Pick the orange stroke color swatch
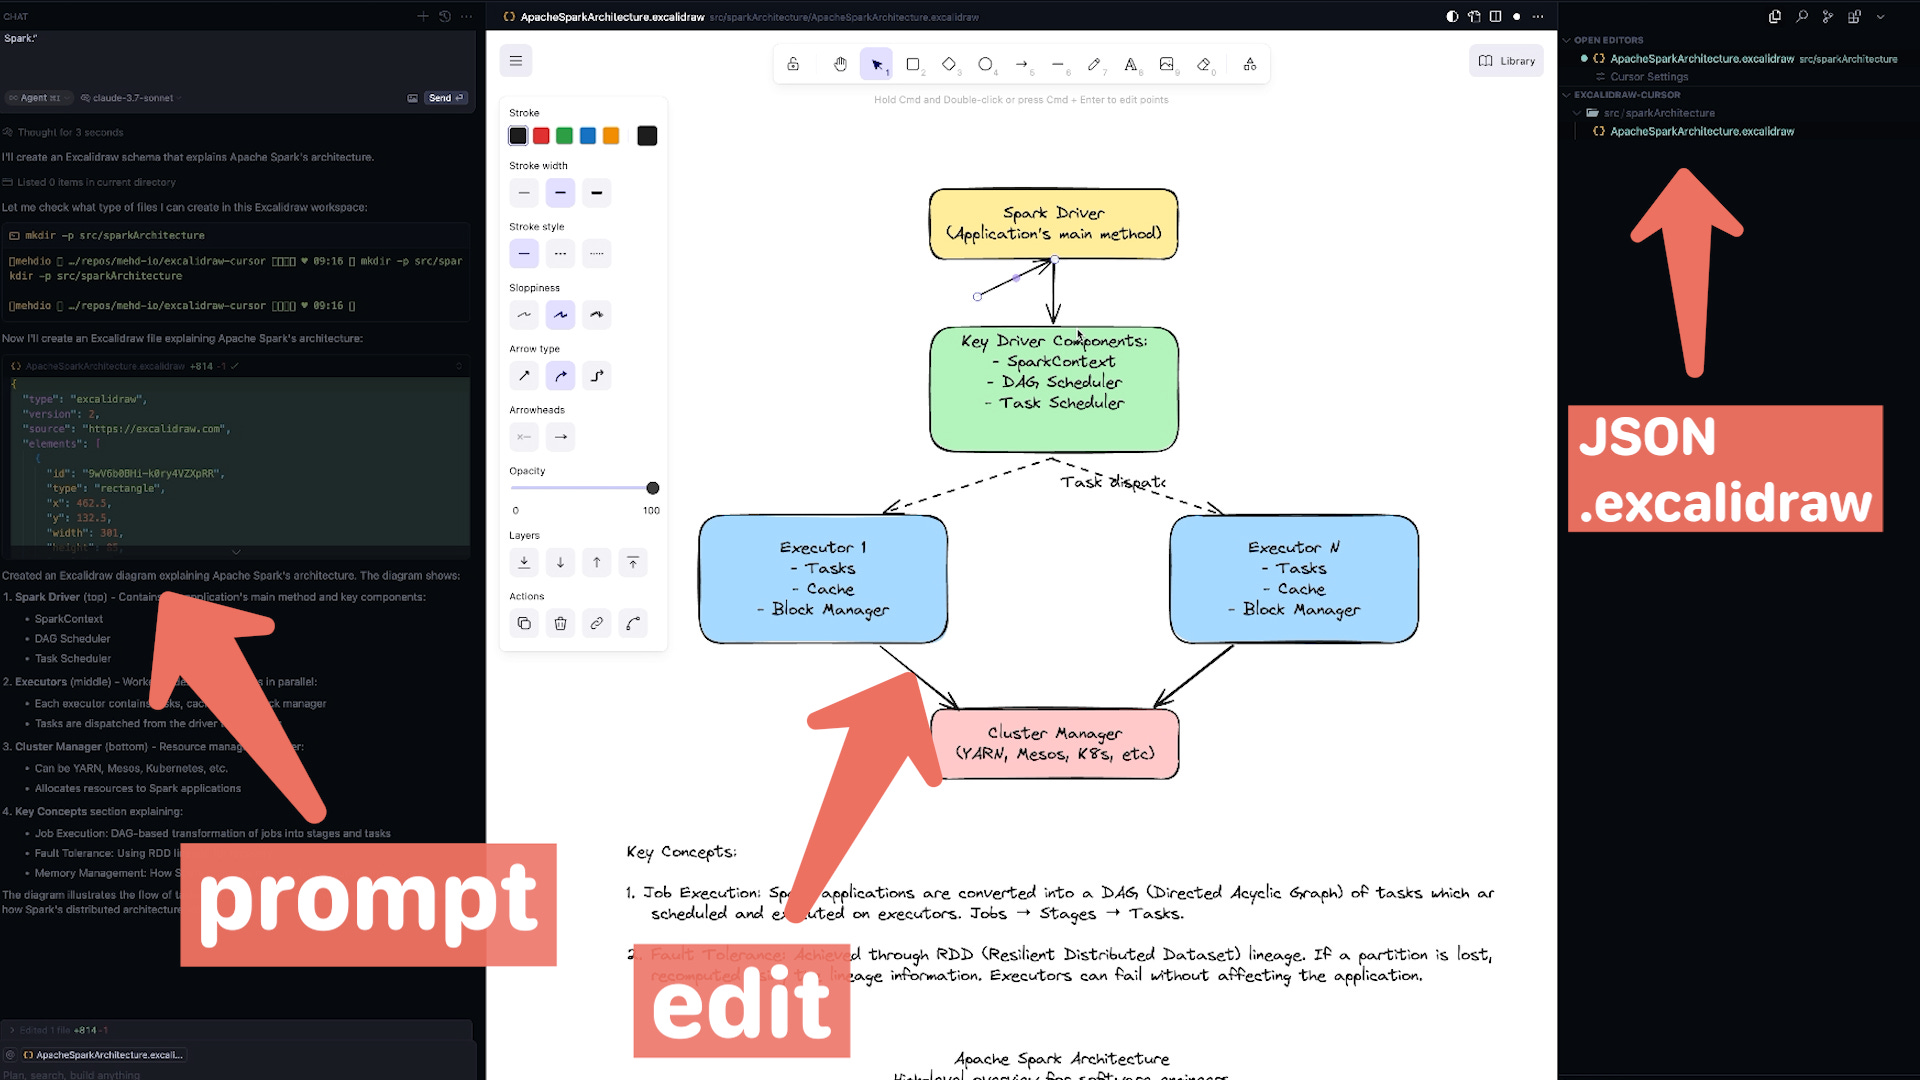 (x=611, y=136)
